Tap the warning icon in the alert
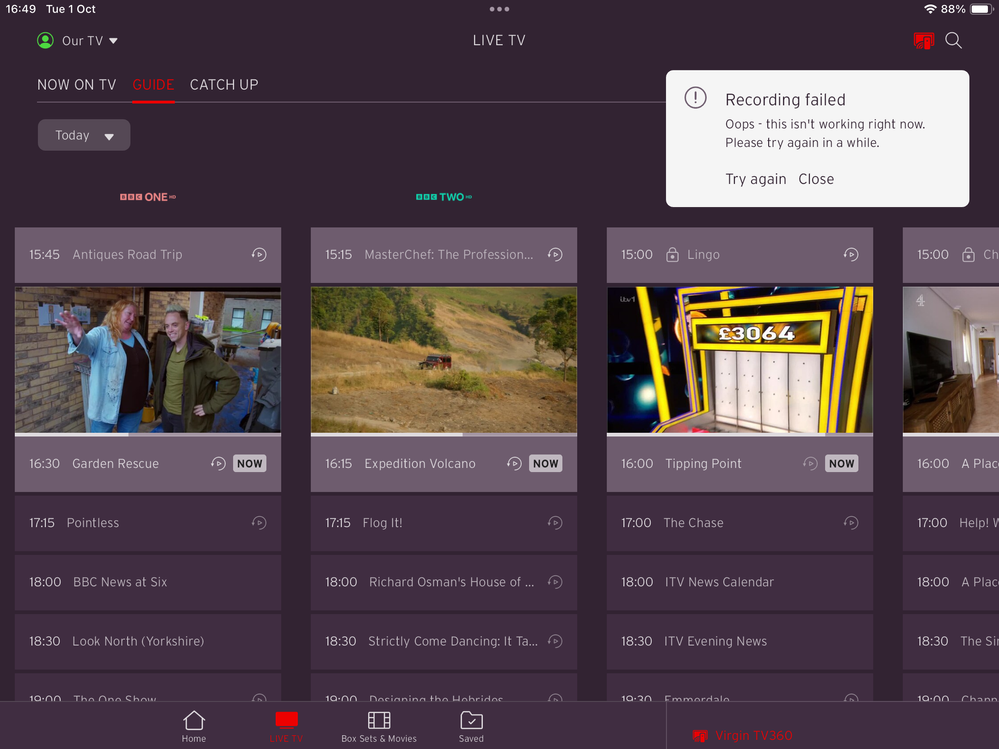 coord(695,98)
